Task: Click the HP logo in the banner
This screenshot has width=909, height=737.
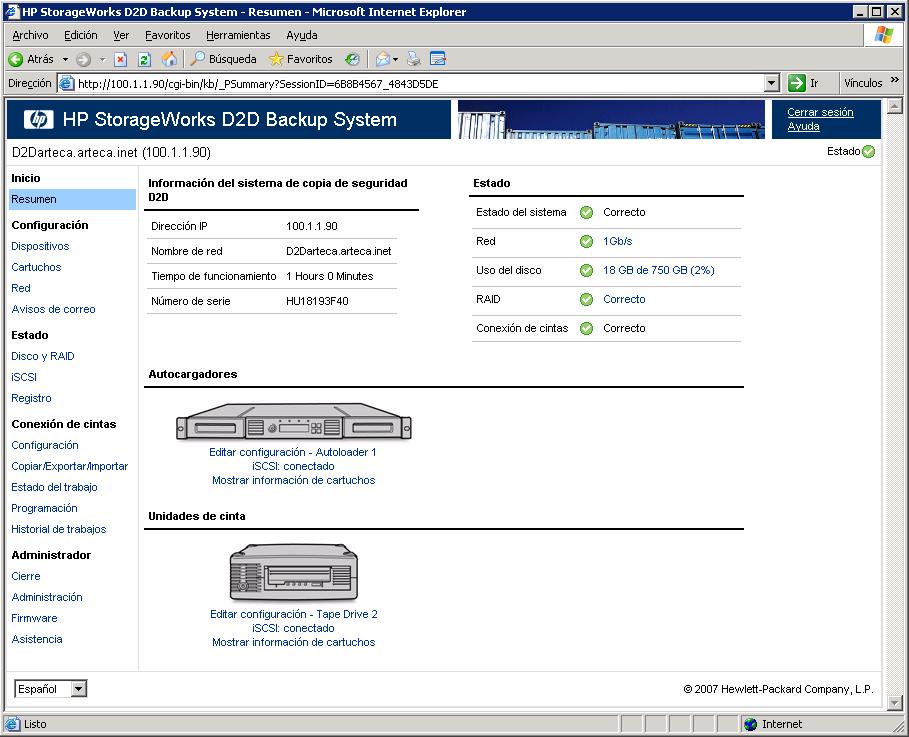Action: 38,119
